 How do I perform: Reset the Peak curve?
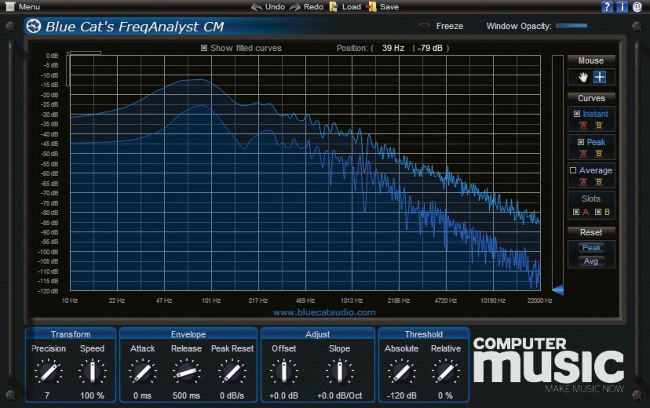point(591,248)
